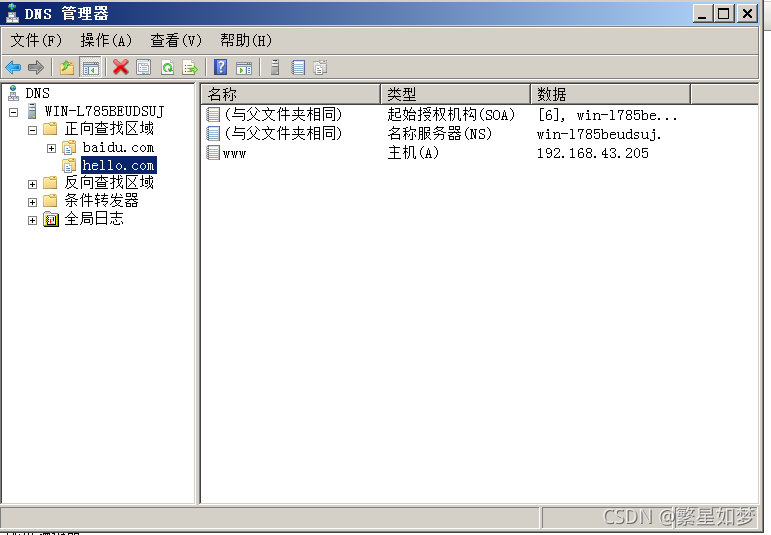Expand the 条件转发器 tree node
This screenshot has width=771, height=535.
coord(32,202)
